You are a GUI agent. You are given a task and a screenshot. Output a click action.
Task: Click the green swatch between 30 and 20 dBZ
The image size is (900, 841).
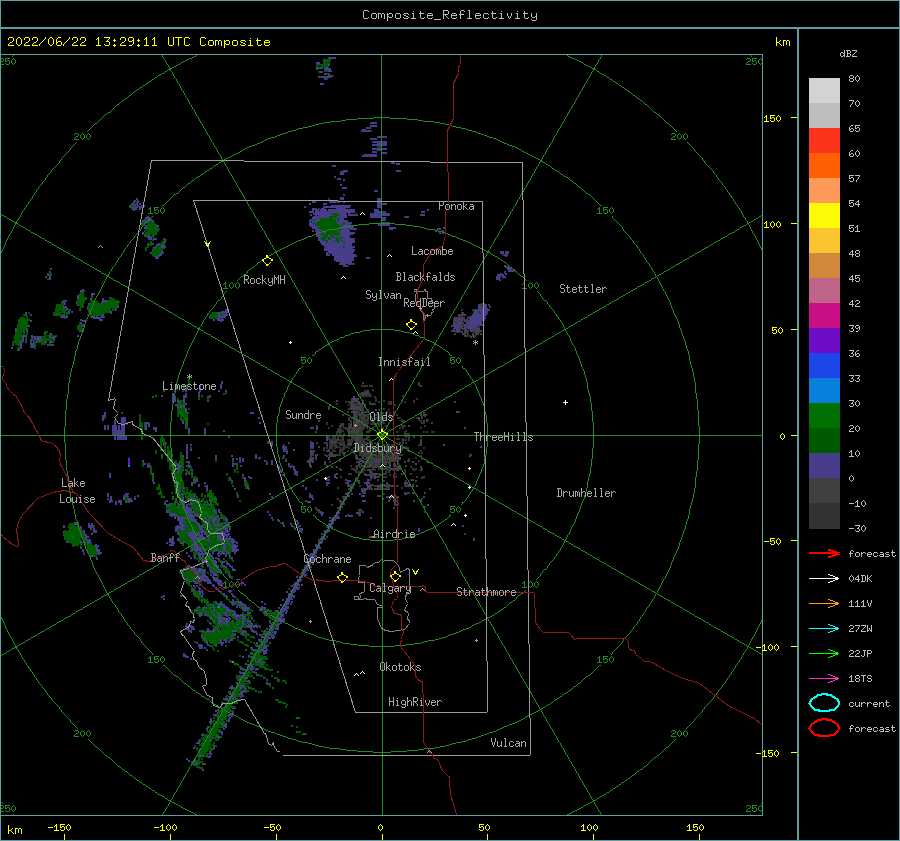pos(824,416)
